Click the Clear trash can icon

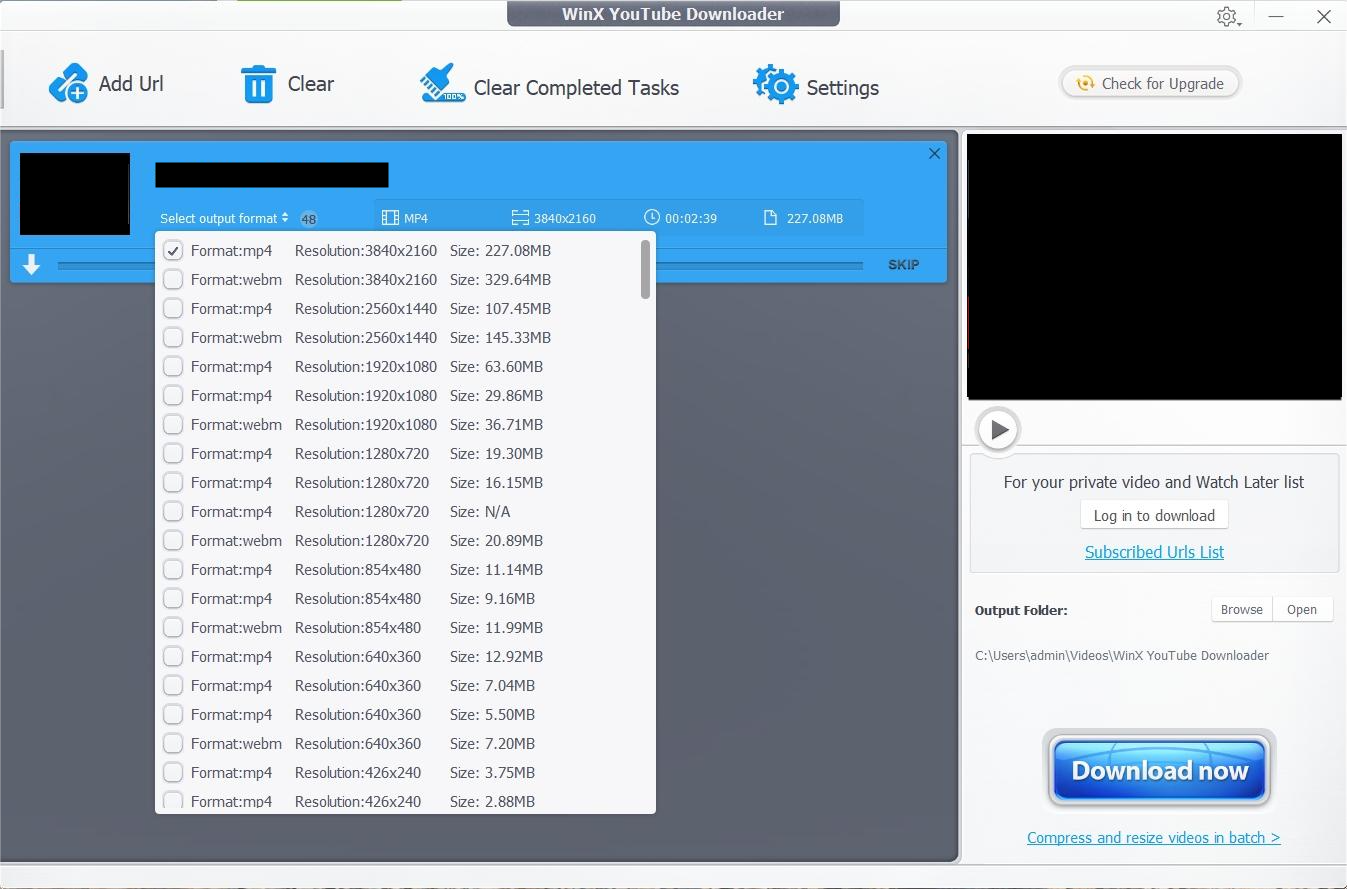pyautogui.click(x=258, y=84)
